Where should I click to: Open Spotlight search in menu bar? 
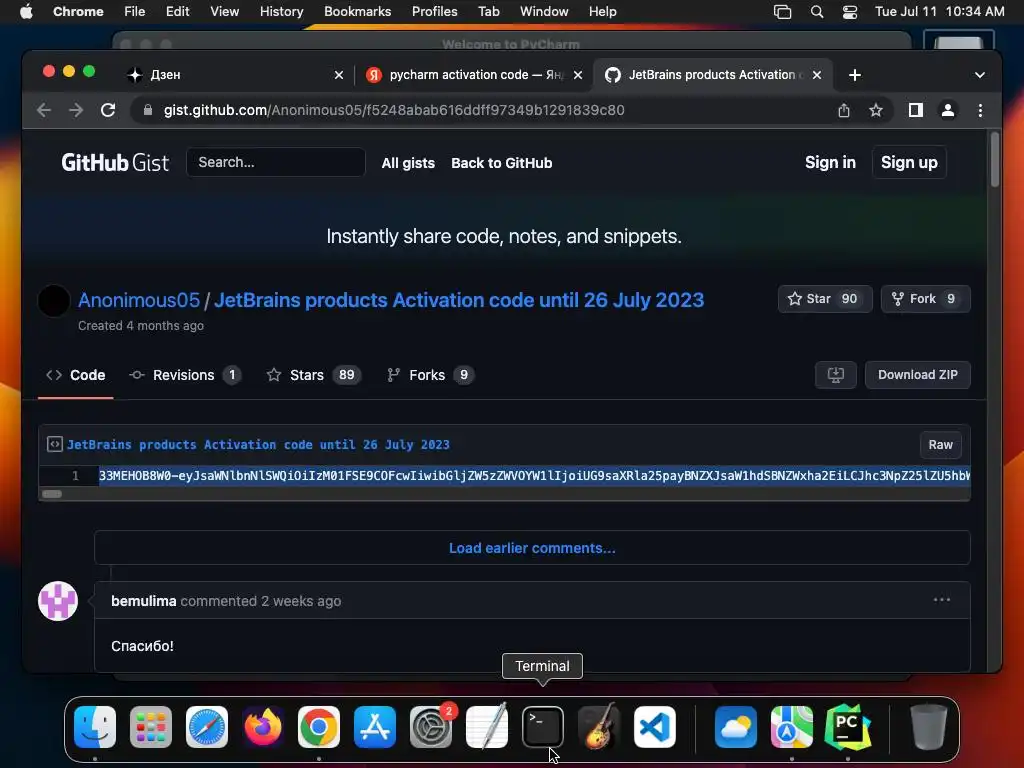[x=816, y=12]
